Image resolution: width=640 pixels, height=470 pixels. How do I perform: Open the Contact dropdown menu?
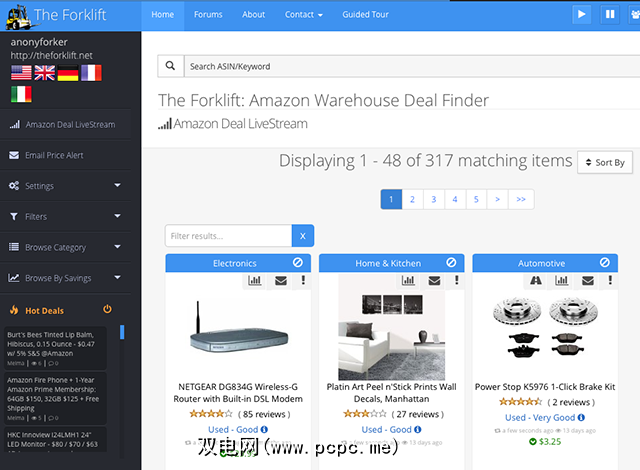(x=304, y=15)
